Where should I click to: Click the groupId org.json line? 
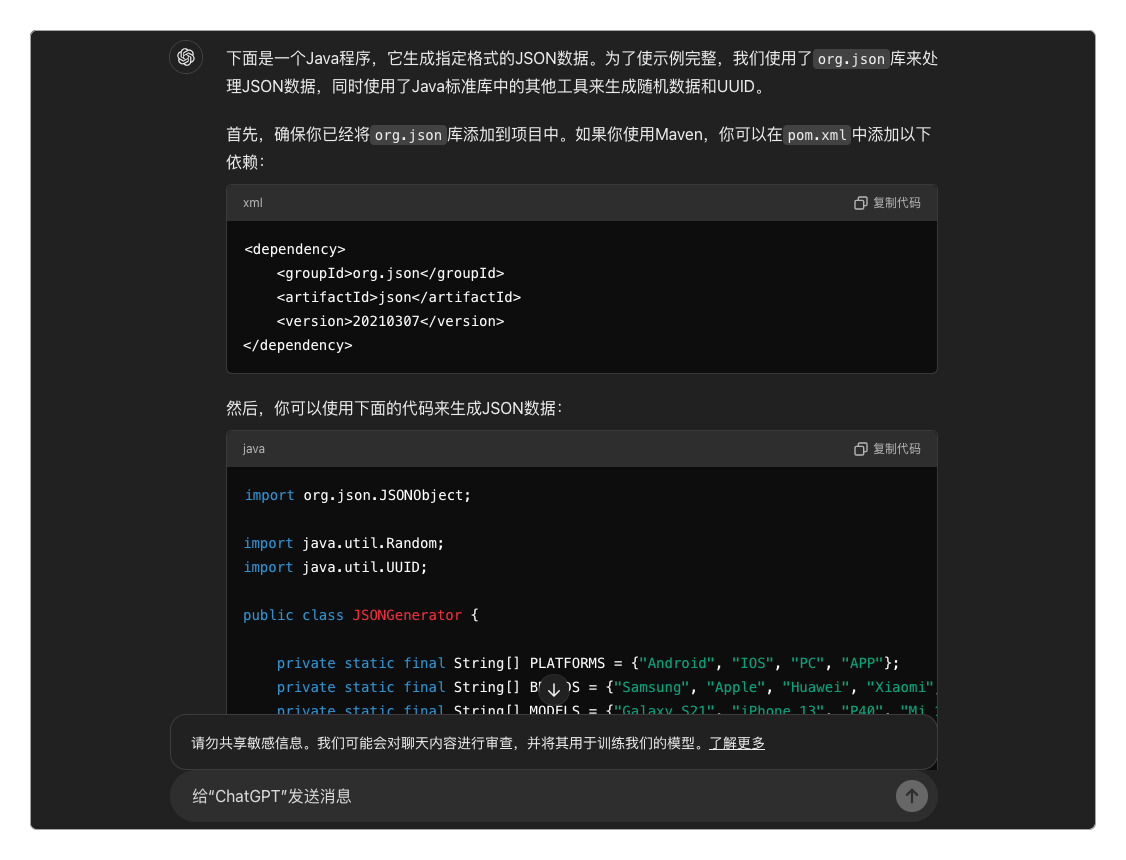391,274
